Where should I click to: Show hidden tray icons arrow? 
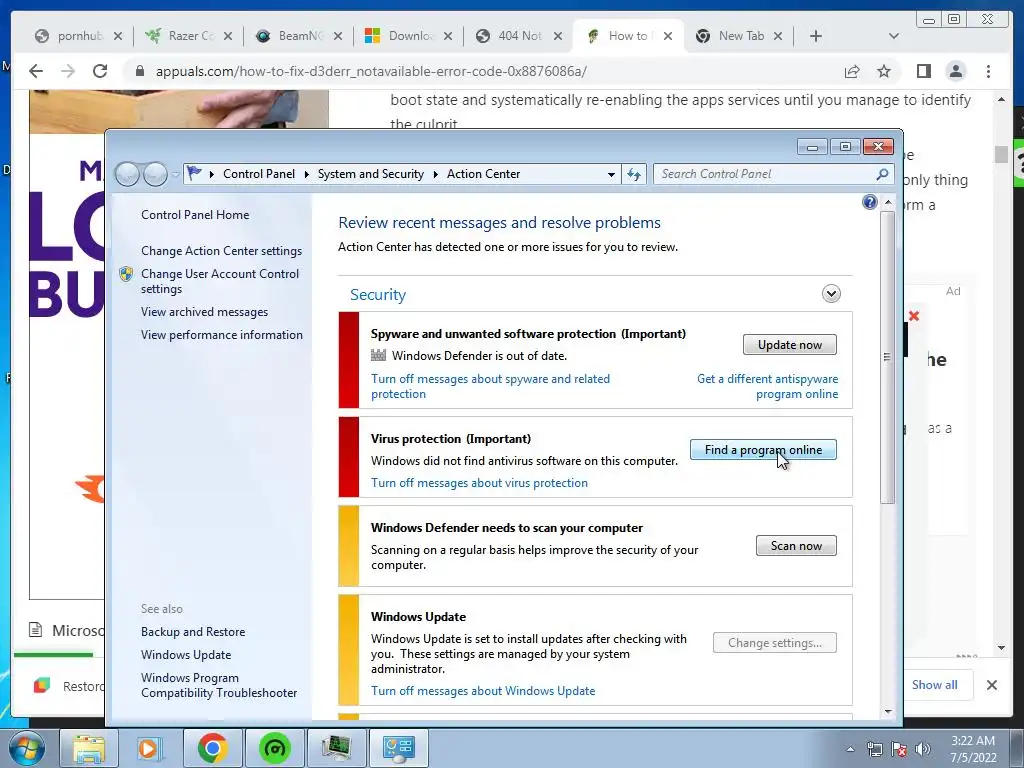pyautogui.click(x=850, y=749)
